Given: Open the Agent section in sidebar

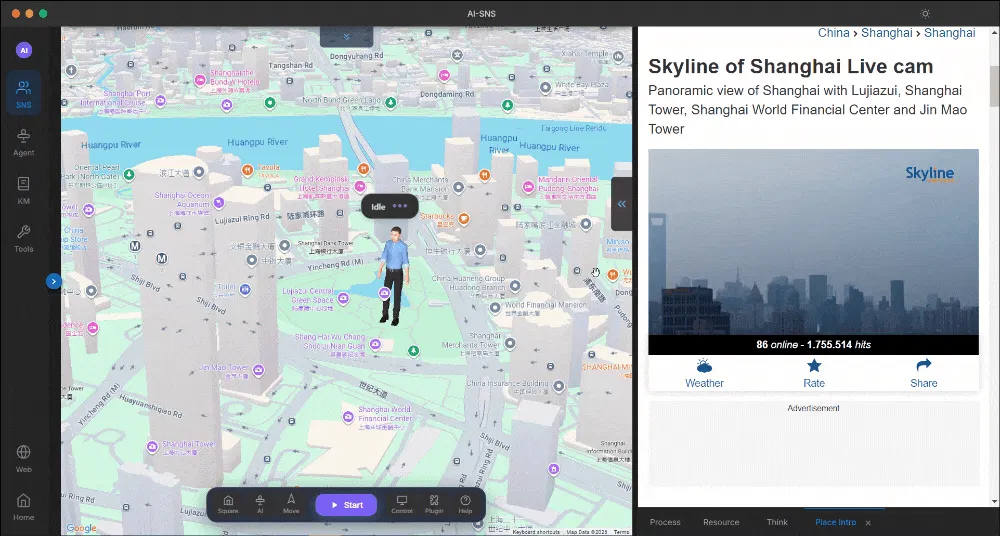Looking at the screenshot, I should point(24,142).
